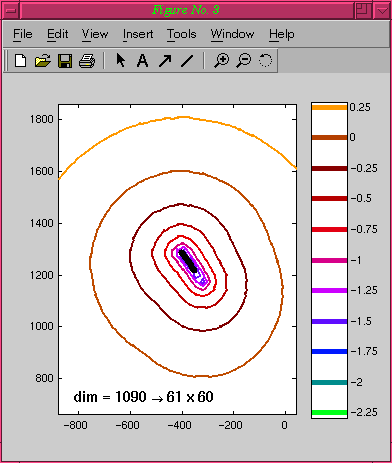
Task: Click the black contour core in plot
Action: coord(188,262)
